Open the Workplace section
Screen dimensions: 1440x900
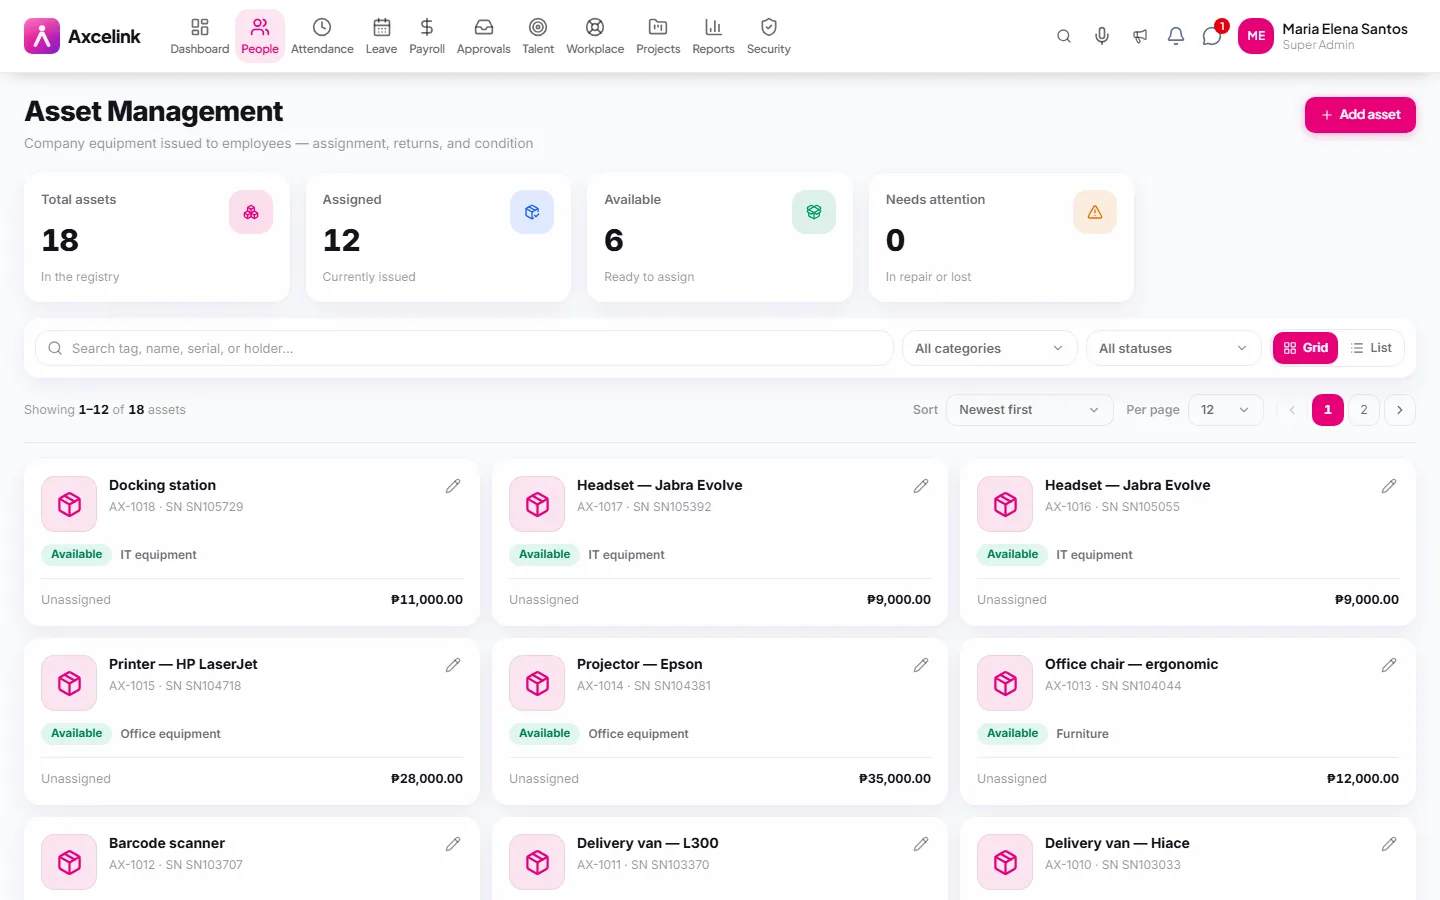(595, 36)
